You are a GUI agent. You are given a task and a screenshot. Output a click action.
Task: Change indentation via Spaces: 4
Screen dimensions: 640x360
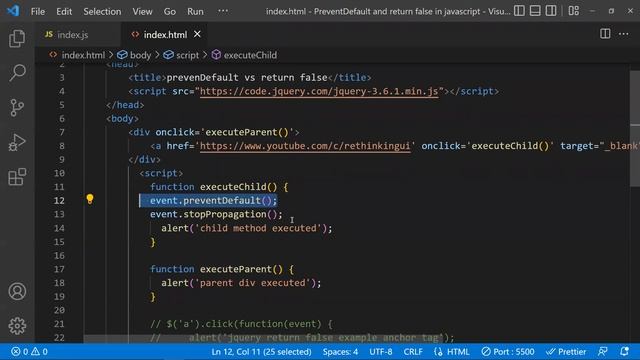pos(340,351)
